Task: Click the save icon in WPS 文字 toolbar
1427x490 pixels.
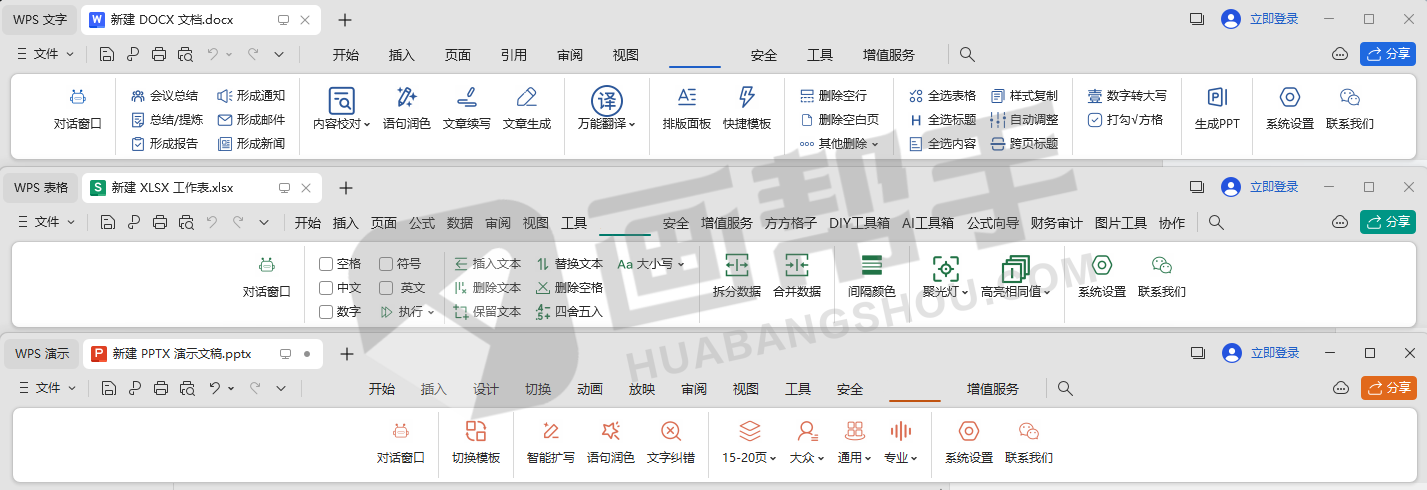Action: pyautogui.click(x=107, y=55)
